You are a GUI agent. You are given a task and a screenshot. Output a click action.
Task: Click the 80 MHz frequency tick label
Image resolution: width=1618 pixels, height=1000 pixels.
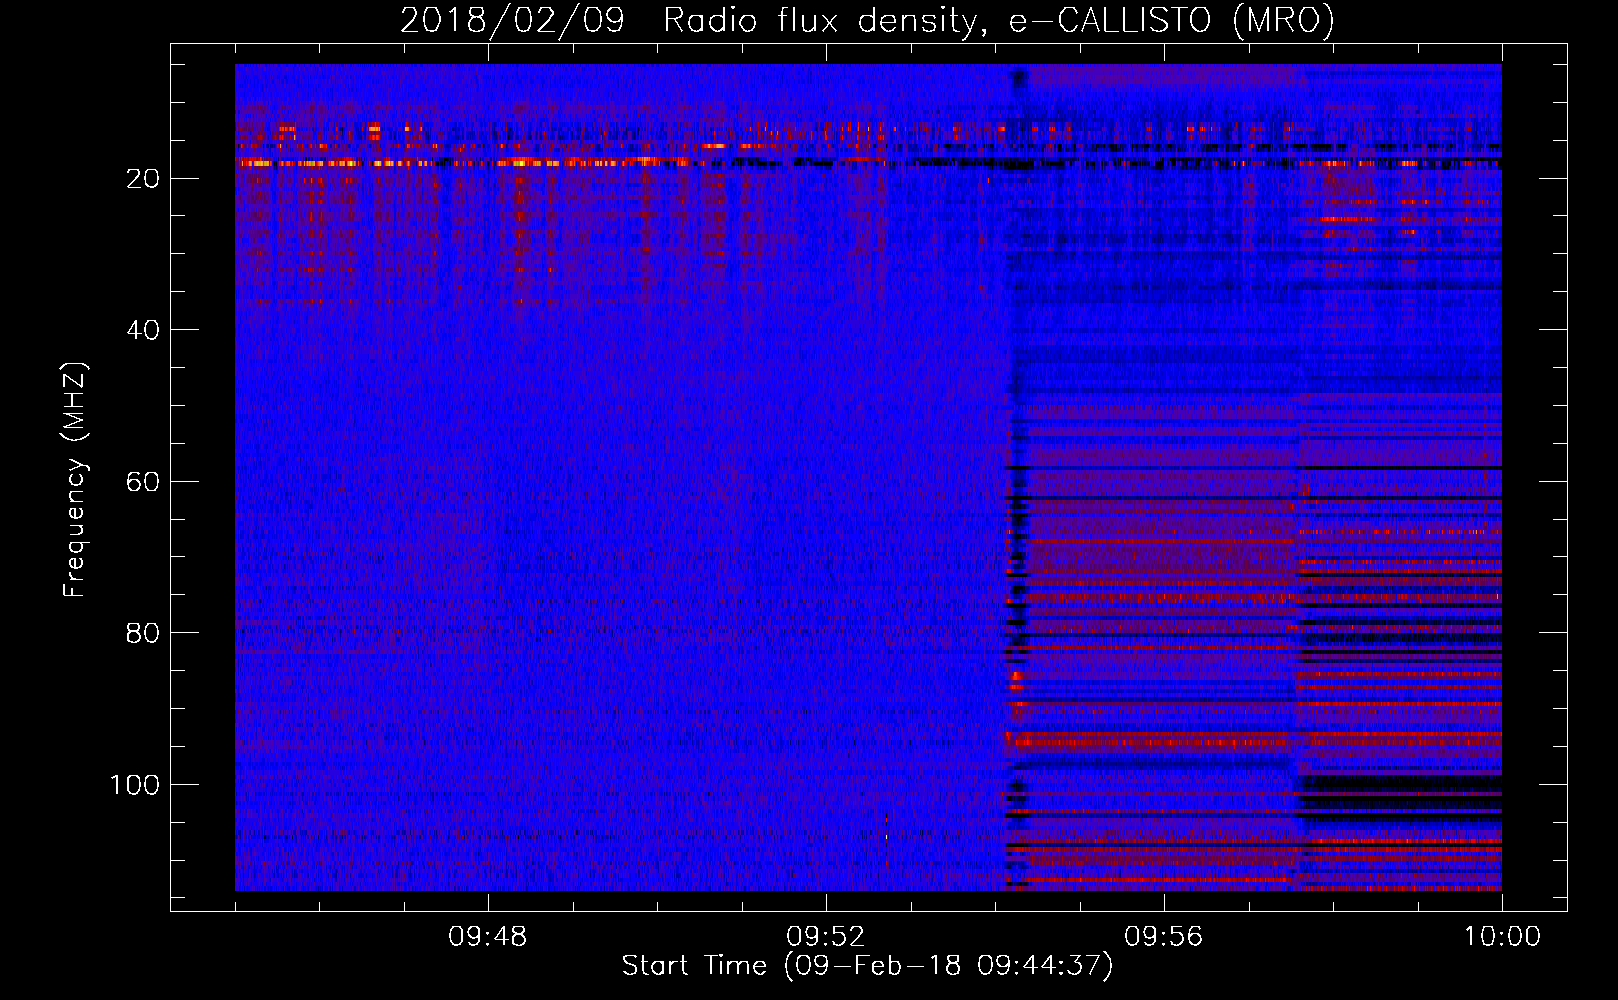[143, 633]
